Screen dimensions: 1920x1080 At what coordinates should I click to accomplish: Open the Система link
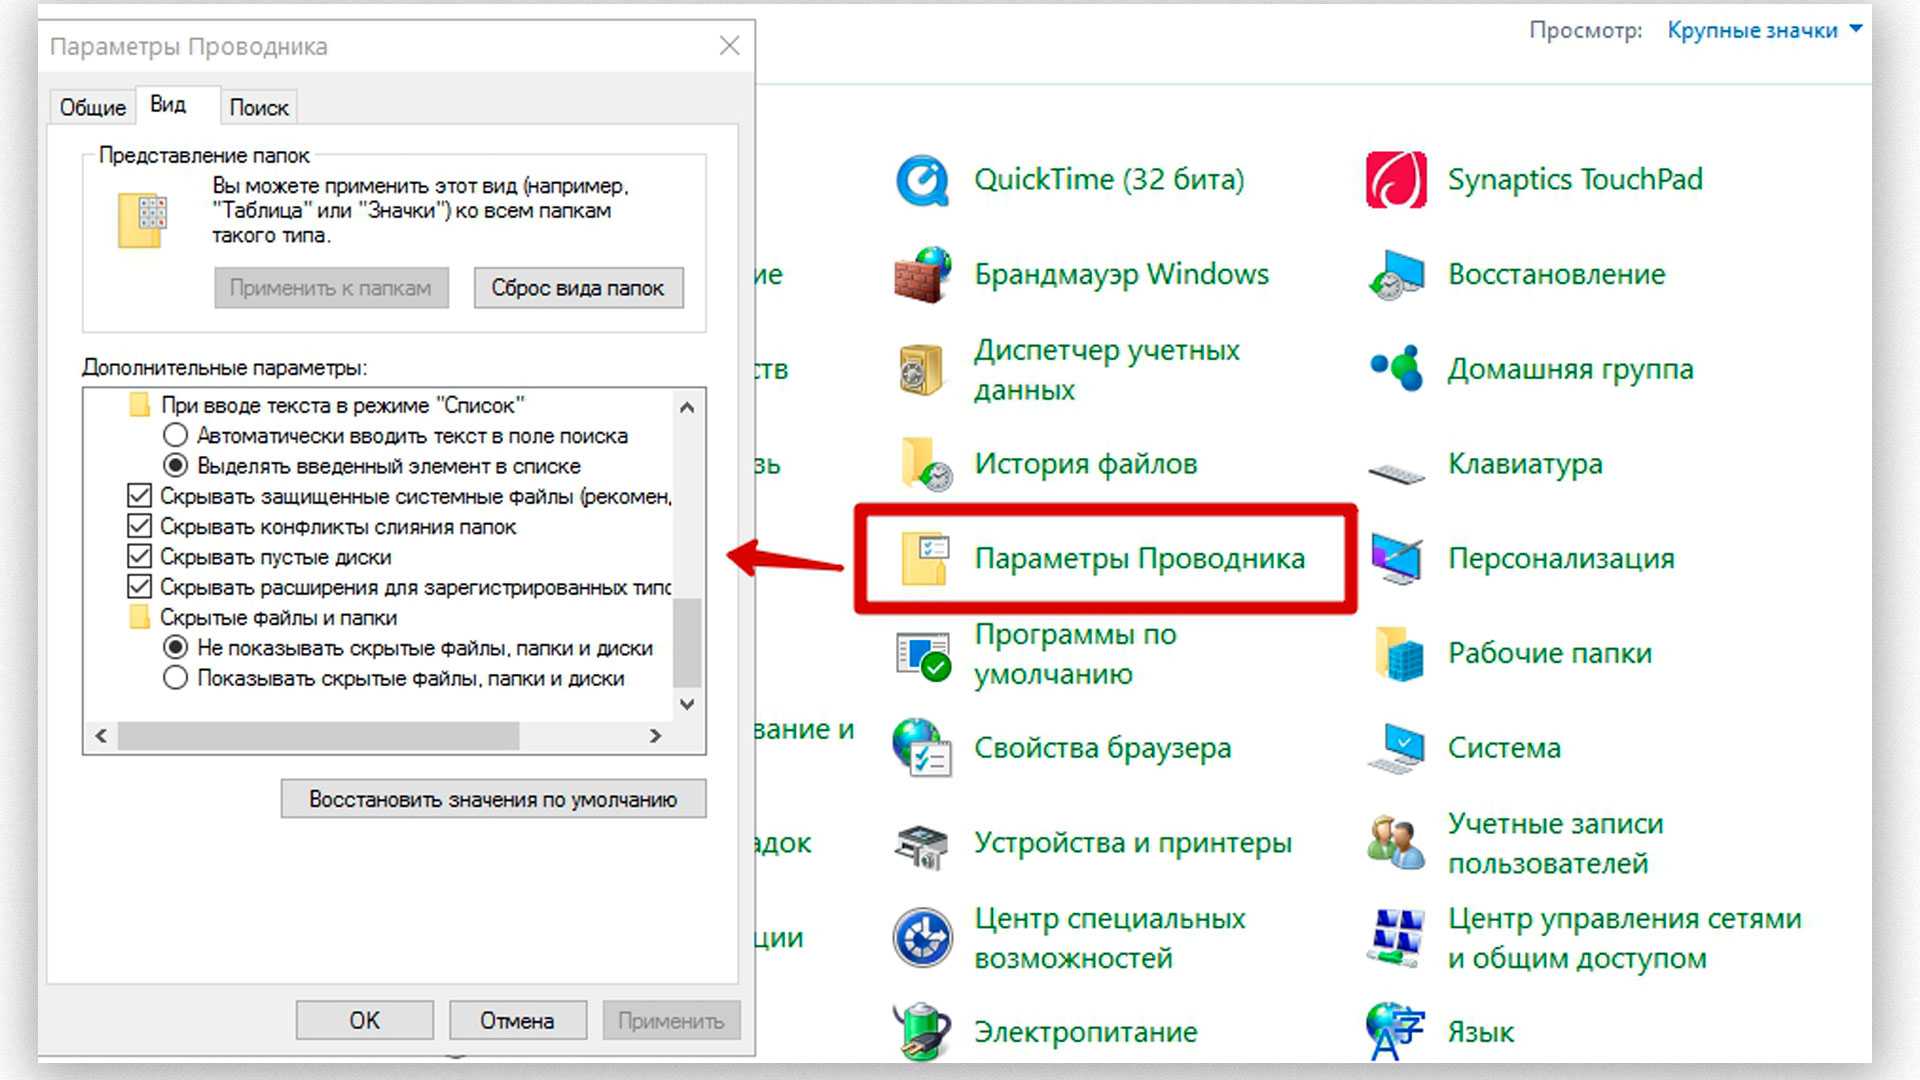point(1504,748)
